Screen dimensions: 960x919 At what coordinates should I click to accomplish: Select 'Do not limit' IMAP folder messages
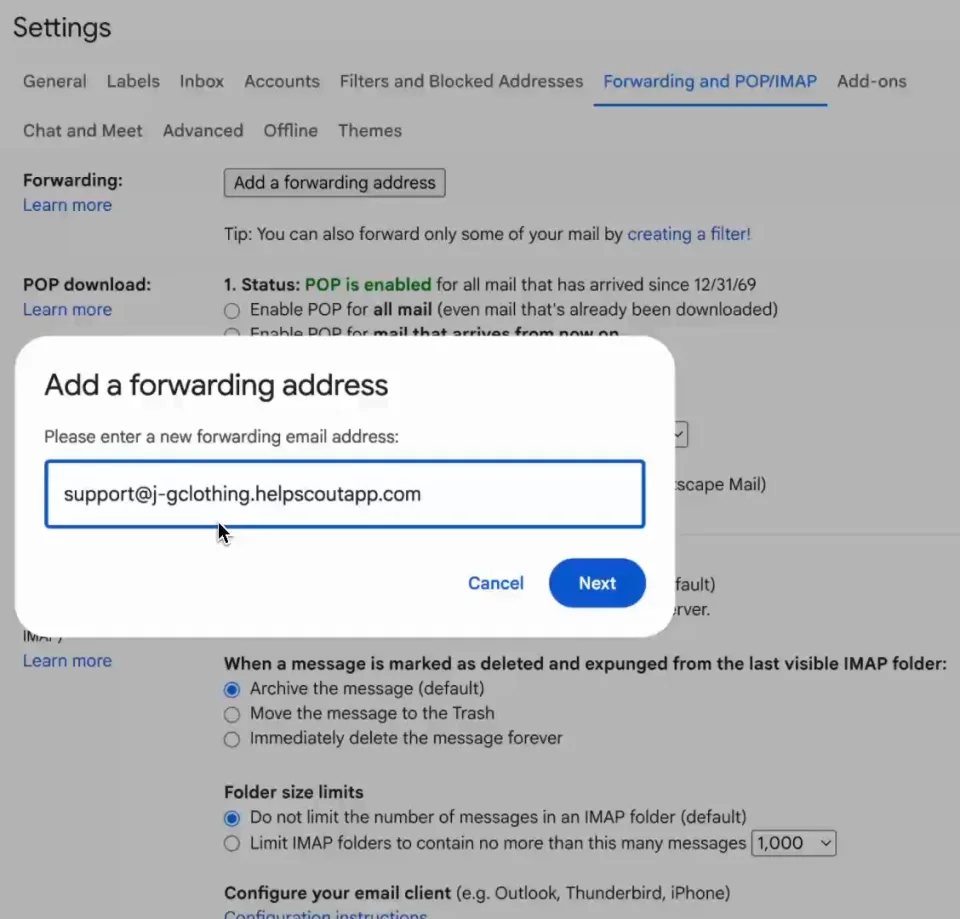(x=232, y=818)
